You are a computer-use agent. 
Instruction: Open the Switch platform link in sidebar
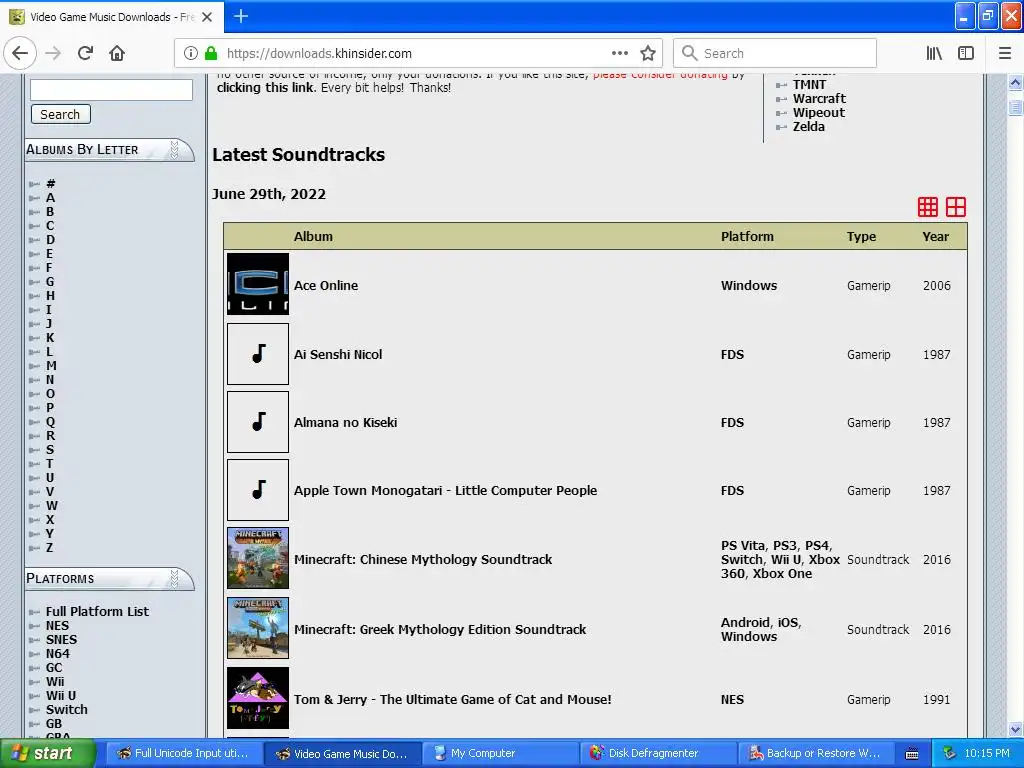click(67, 709)
